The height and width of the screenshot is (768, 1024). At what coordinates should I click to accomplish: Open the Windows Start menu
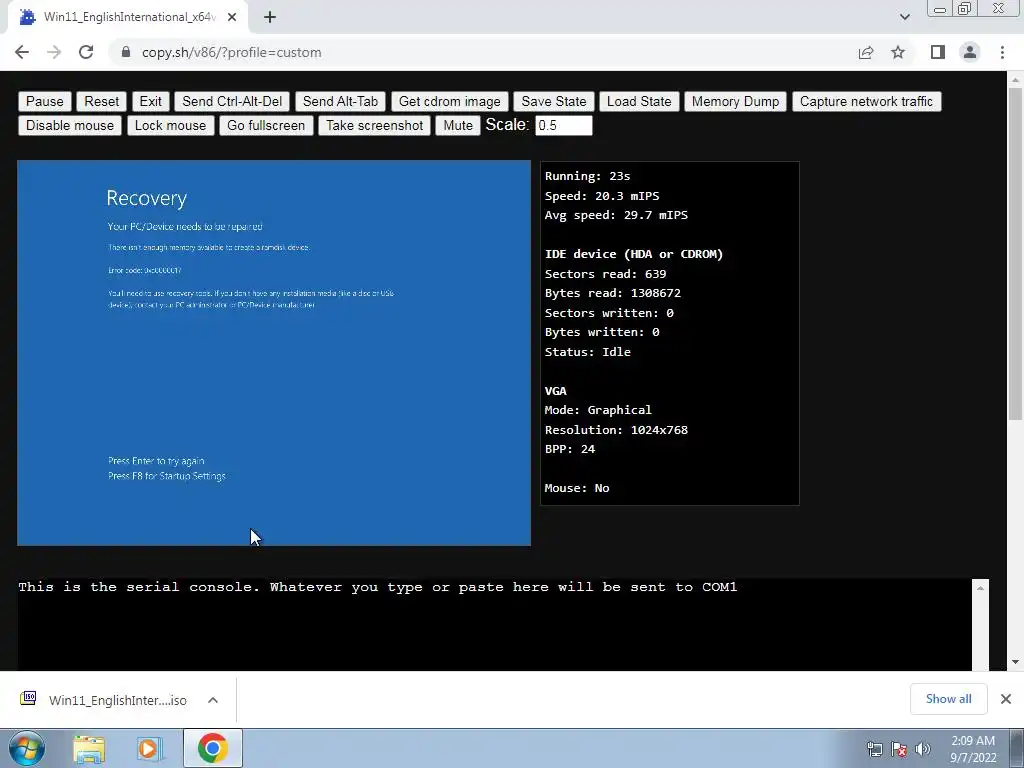click(26, 748)
